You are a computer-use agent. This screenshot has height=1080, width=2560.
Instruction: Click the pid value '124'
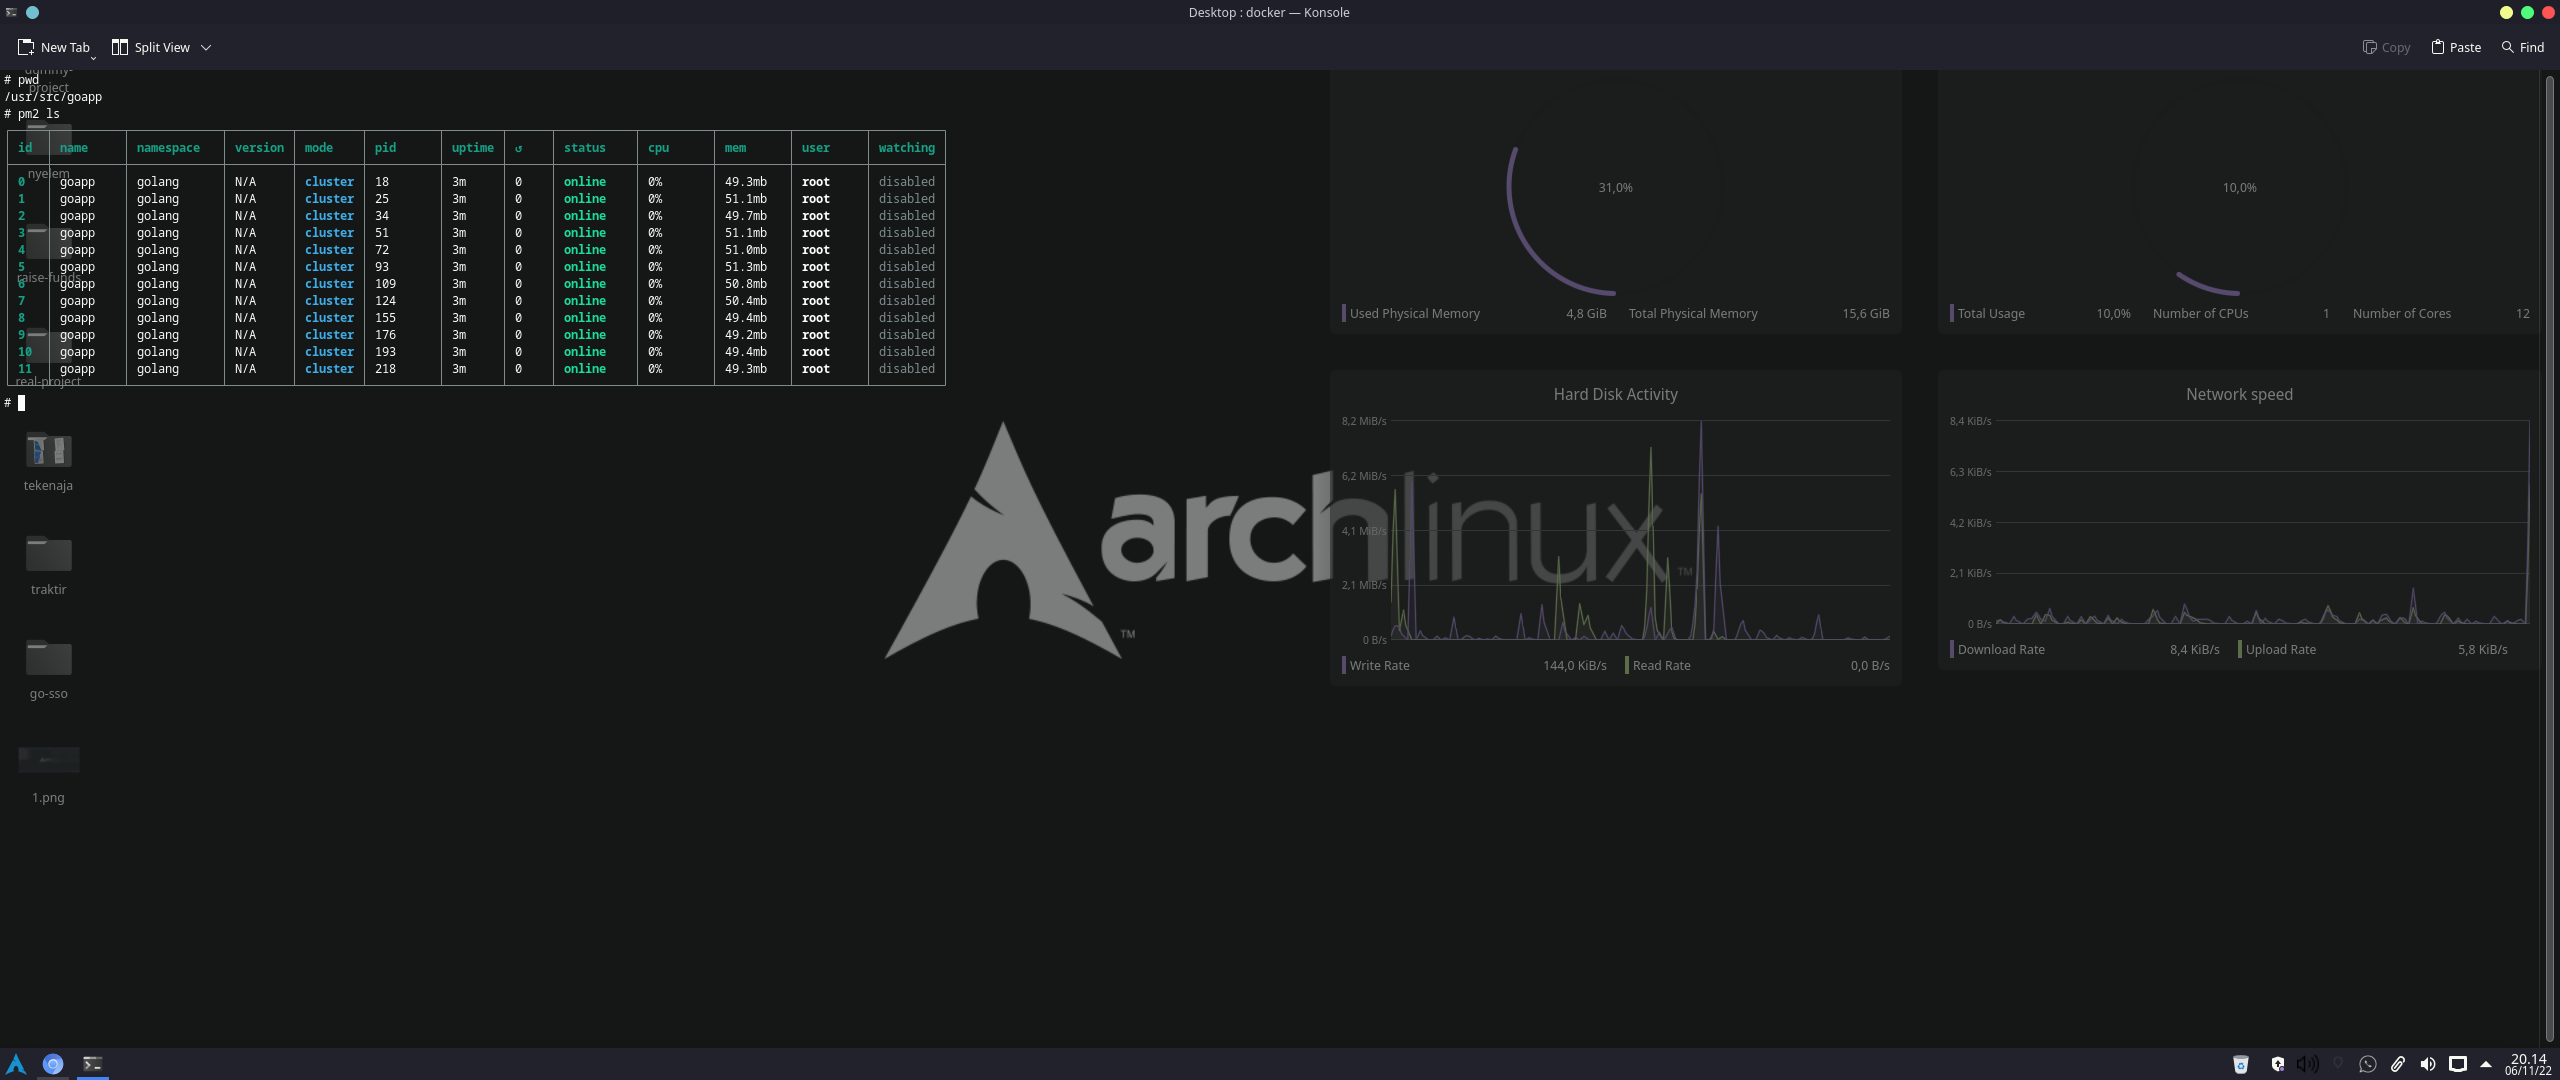click(385, 301)
